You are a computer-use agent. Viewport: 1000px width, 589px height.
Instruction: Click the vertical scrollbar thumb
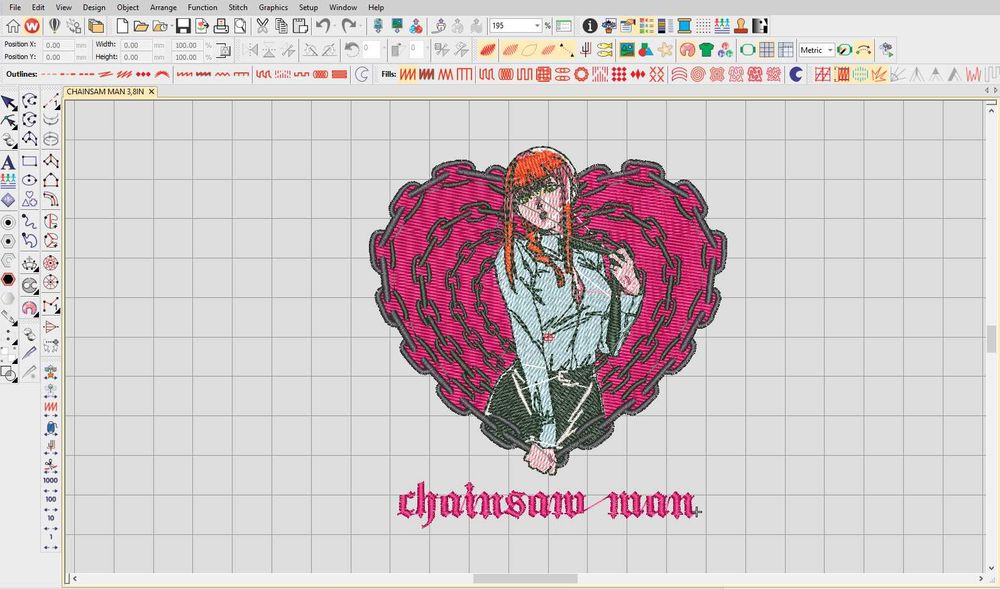click(x=992, y=338)
